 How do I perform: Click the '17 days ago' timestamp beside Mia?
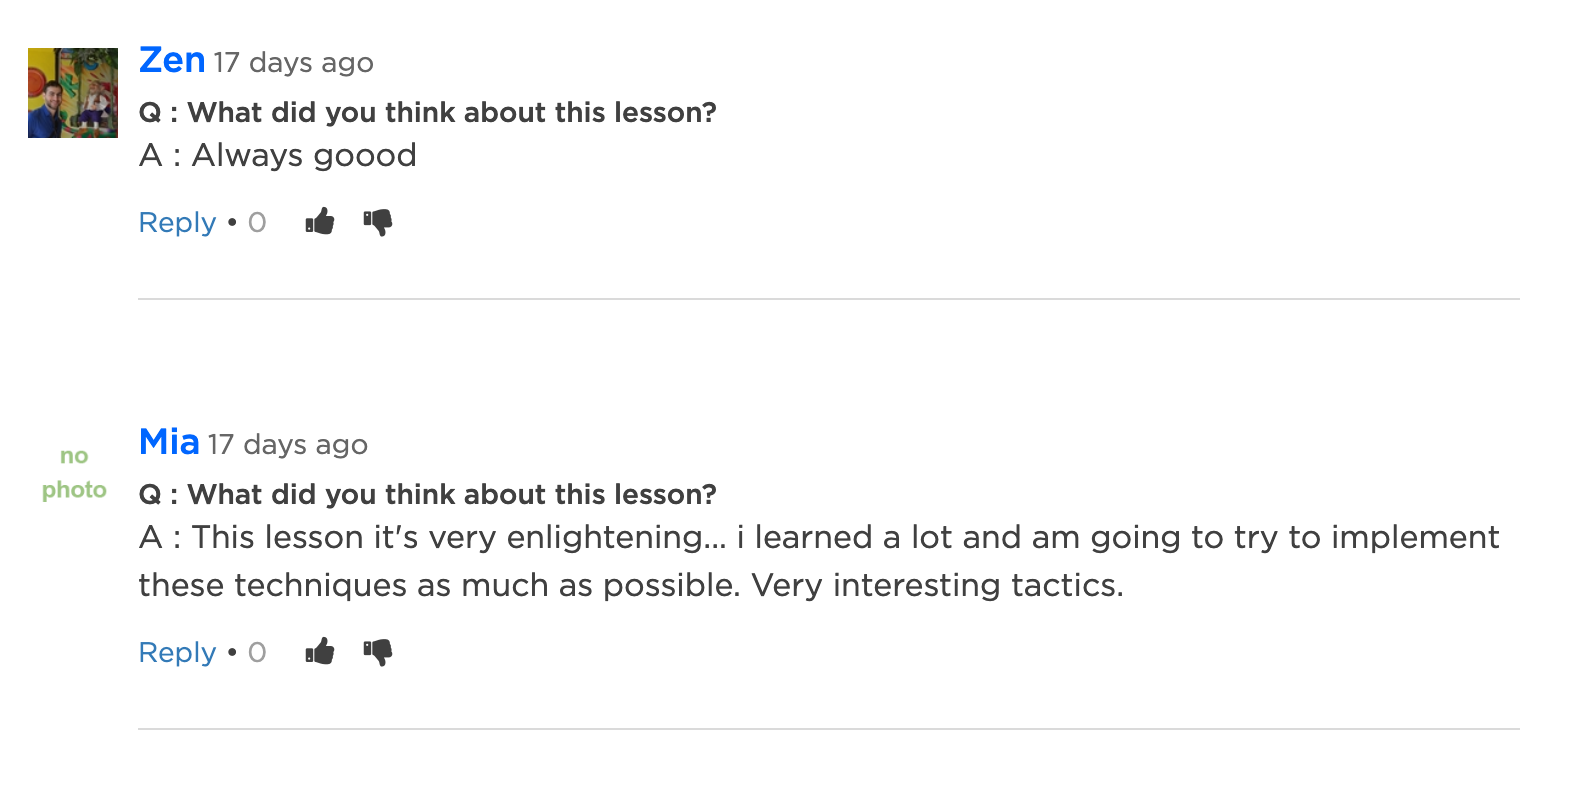coord(288,445)
